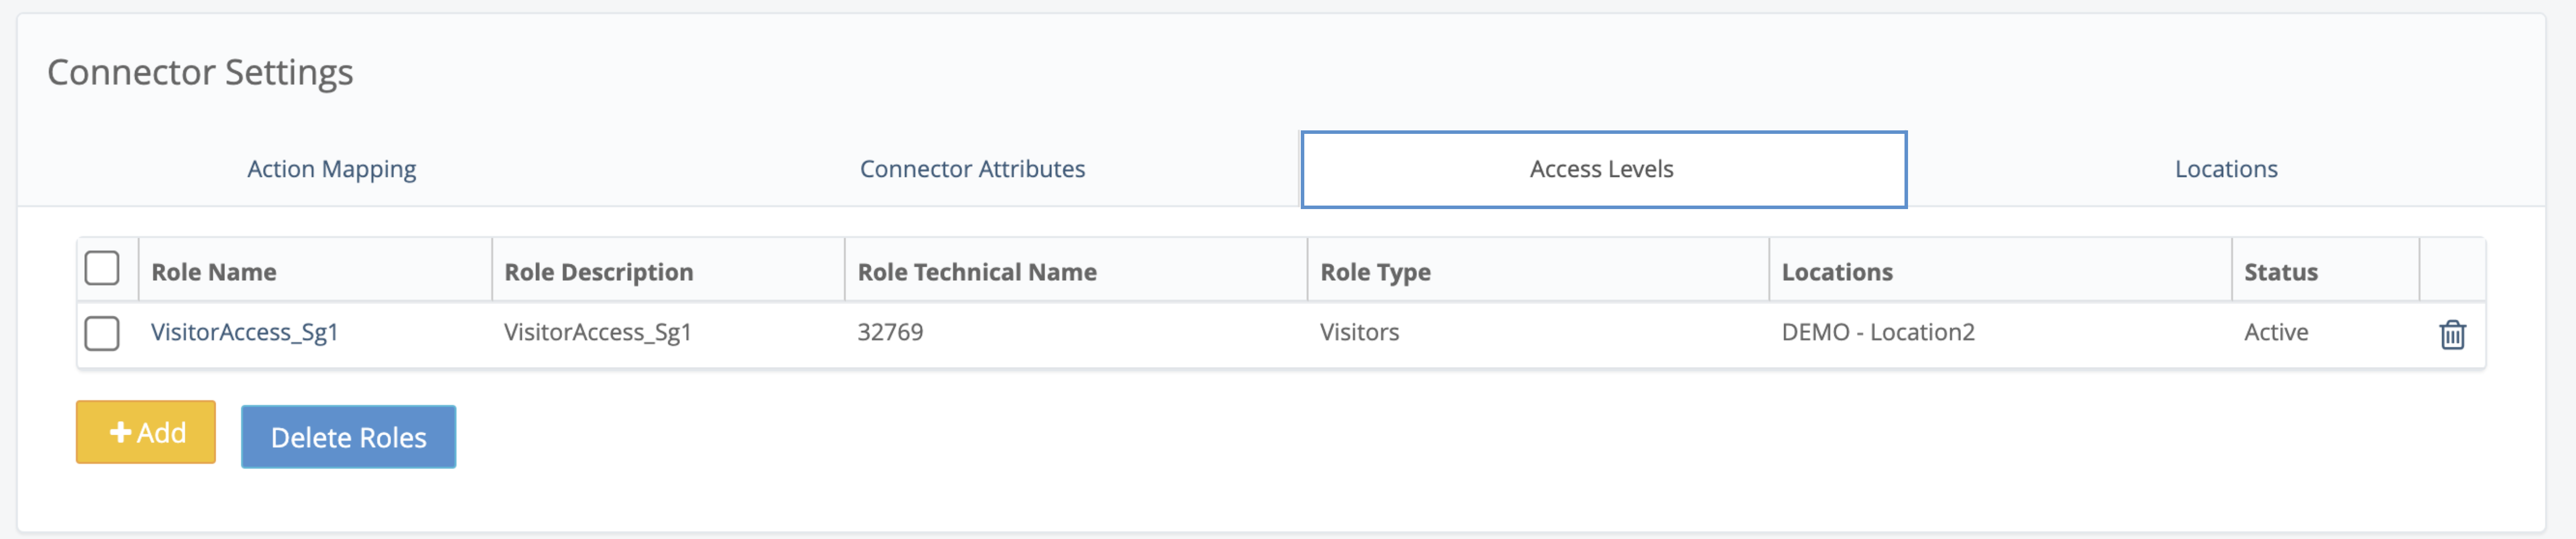Click the Delete Roles button

[348, 437]
